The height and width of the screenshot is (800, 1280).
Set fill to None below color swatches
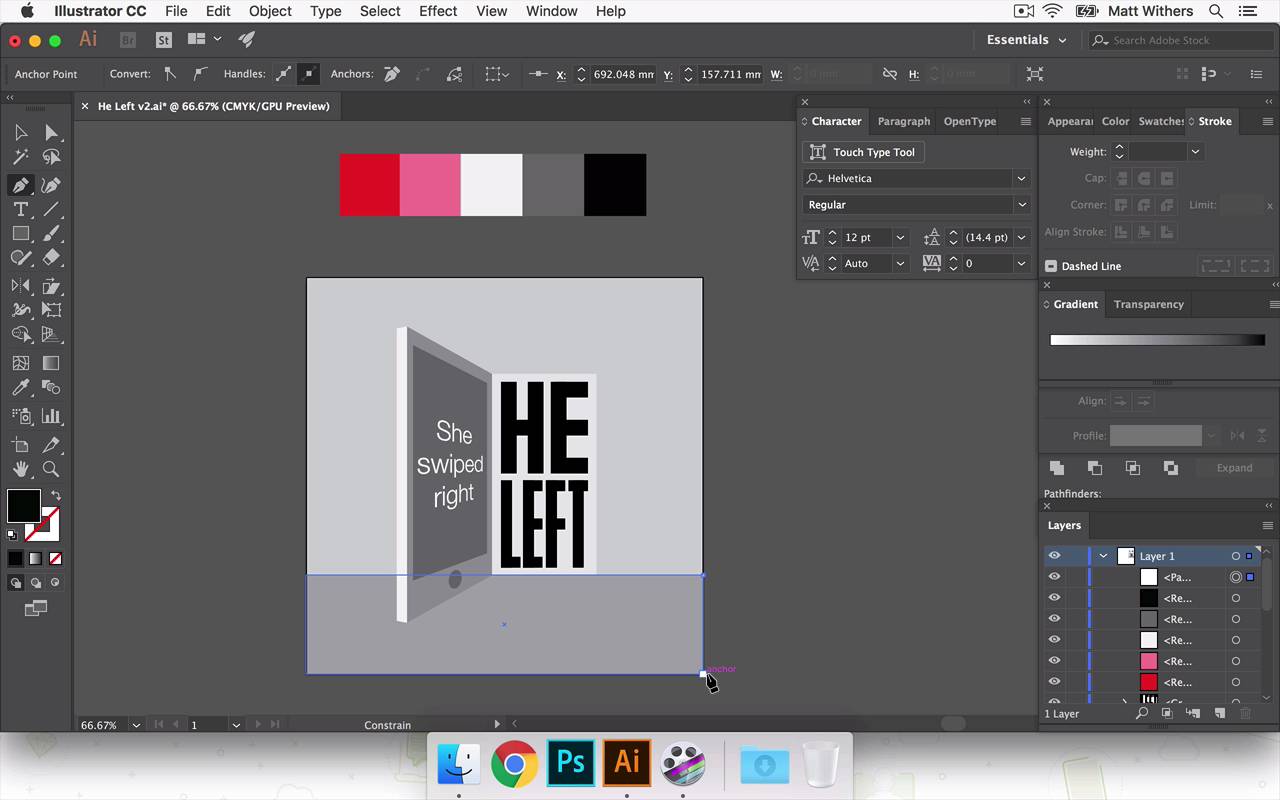(x=56, y=558)
